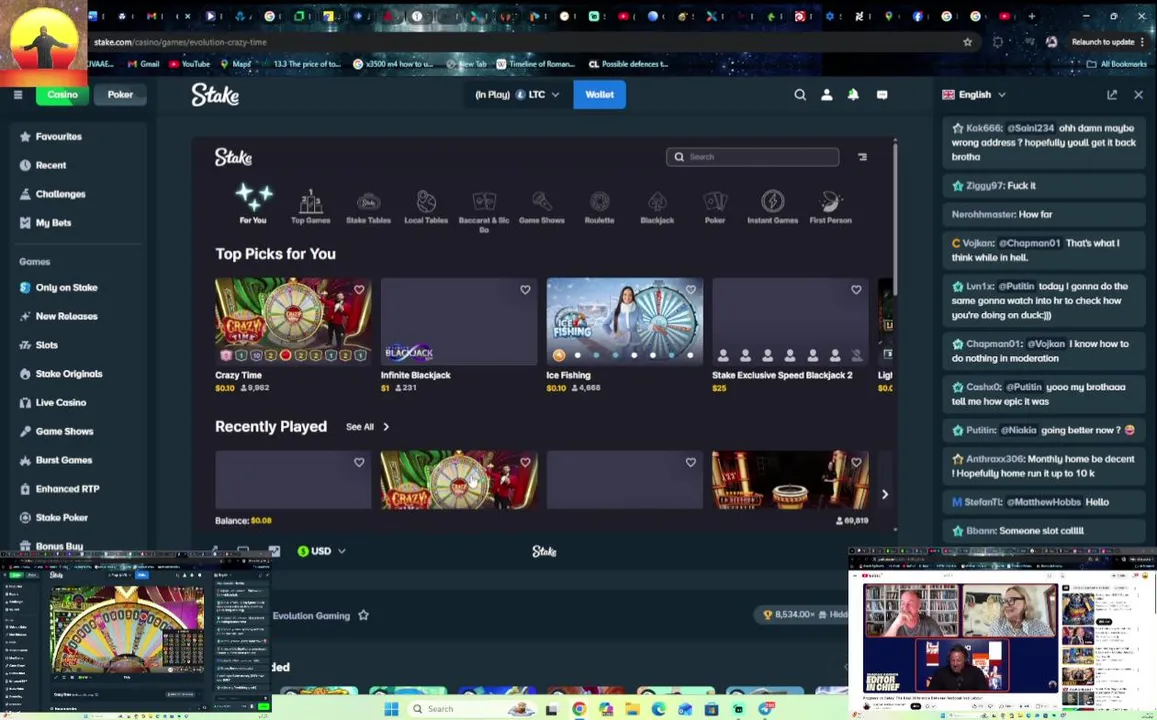
Task: Select the Baccarat & Sic Bo tab
Action: click(x=484, y=211)
